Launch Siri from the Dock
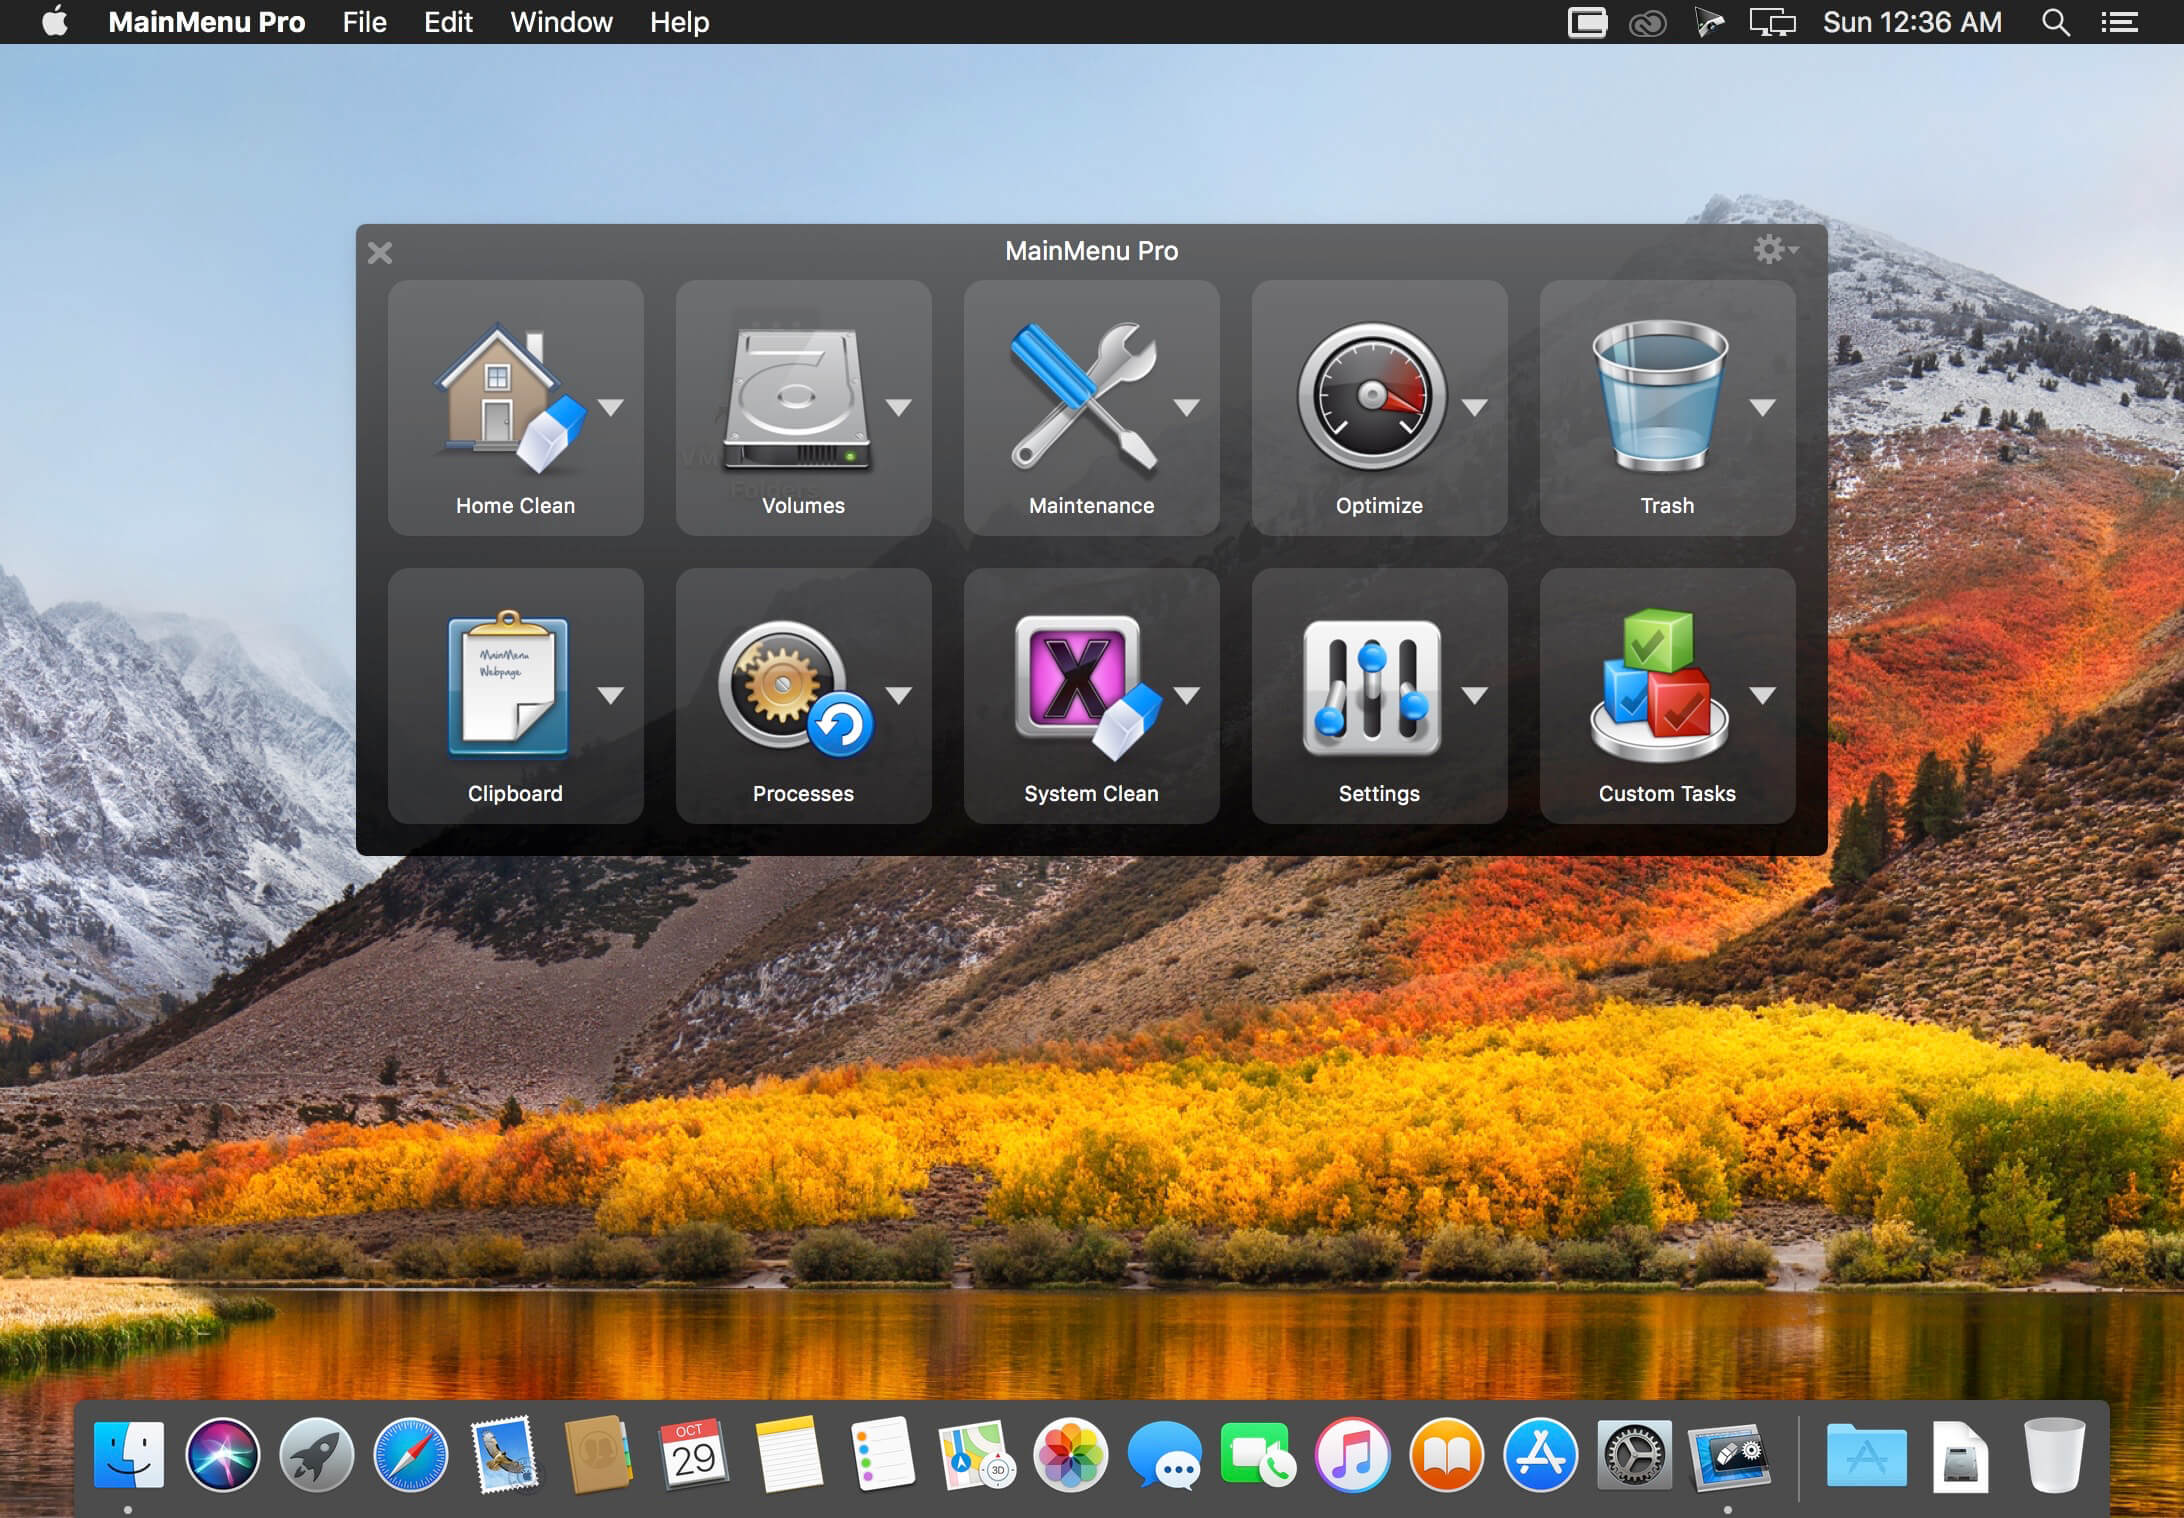Image resolution: width=2184 pixels, height=1518 pixels. point(222,1454)
